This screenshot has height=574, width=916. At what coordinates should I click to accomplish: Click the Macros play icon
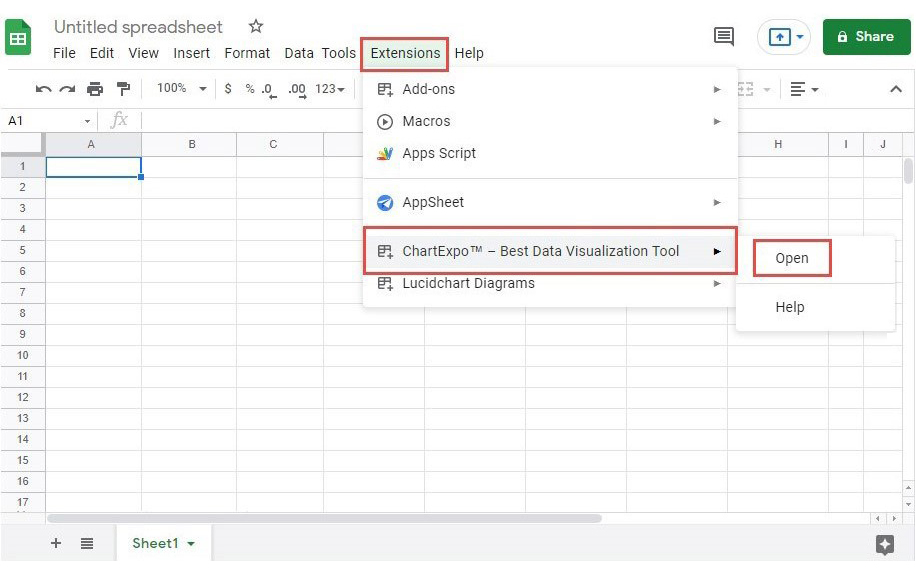pos(384,121)
